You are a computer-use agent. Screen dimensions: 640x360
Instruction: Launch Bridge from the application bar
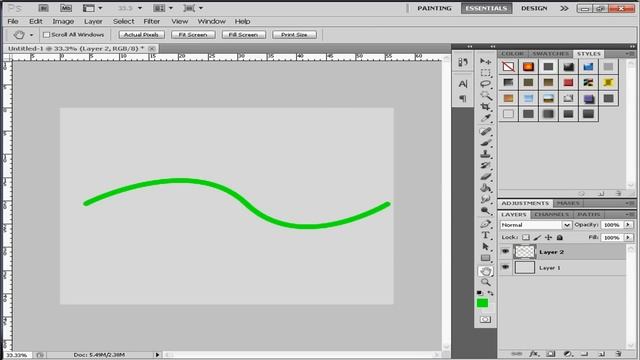coord(43,8)
